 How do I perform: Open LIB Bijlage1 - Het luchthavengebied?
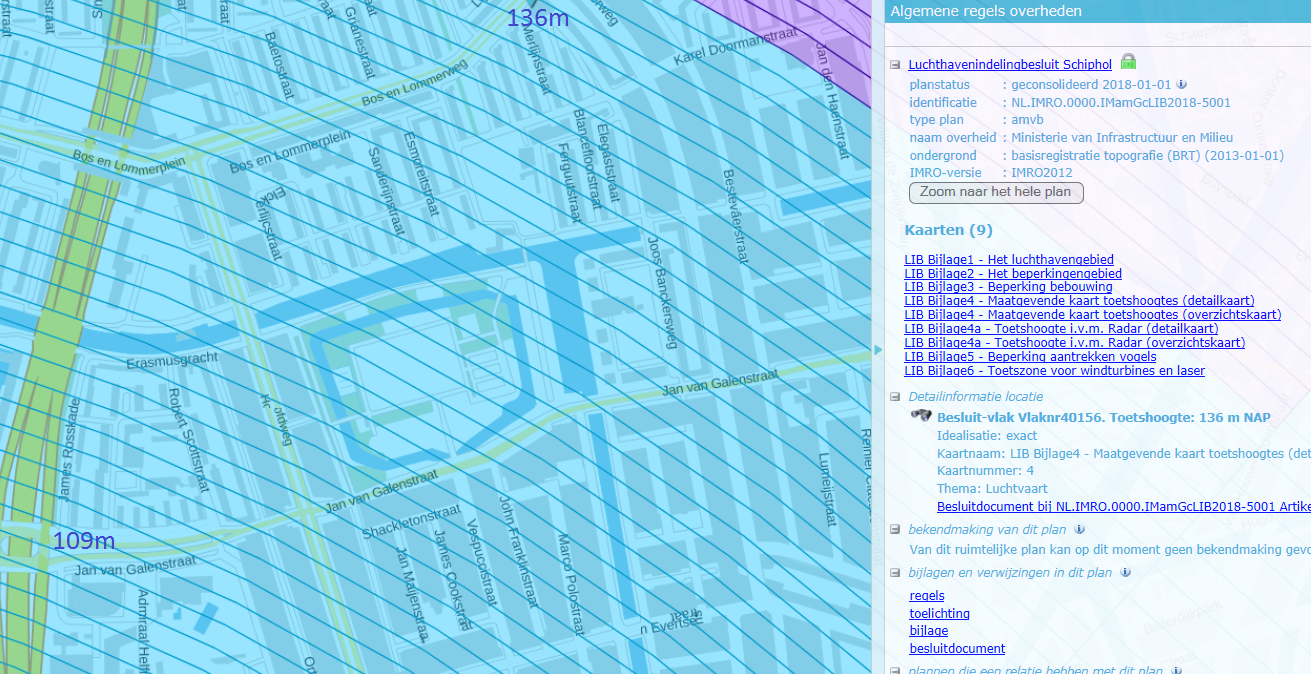[x=1009, y=260]
